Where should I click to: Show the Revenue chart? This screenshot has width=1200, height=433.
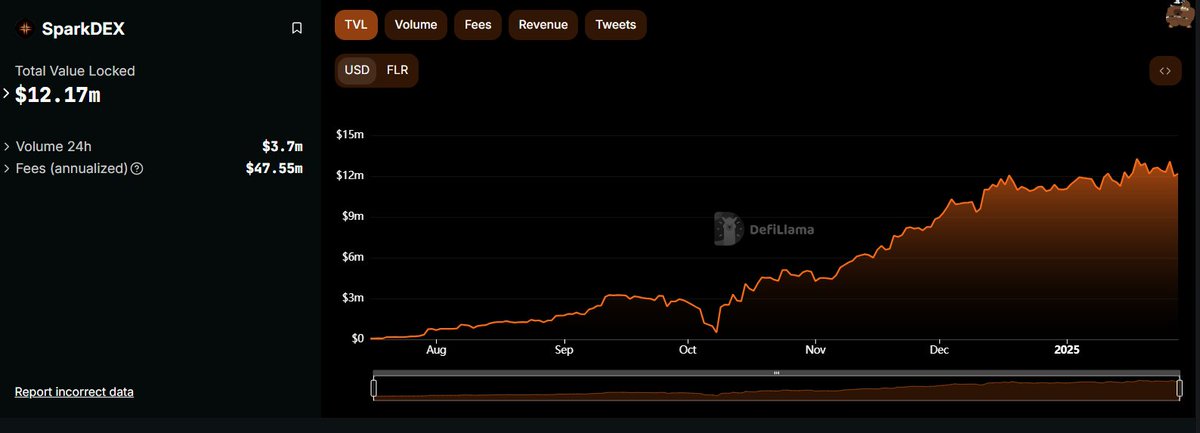pyautogui.click(x=543, y=24)
